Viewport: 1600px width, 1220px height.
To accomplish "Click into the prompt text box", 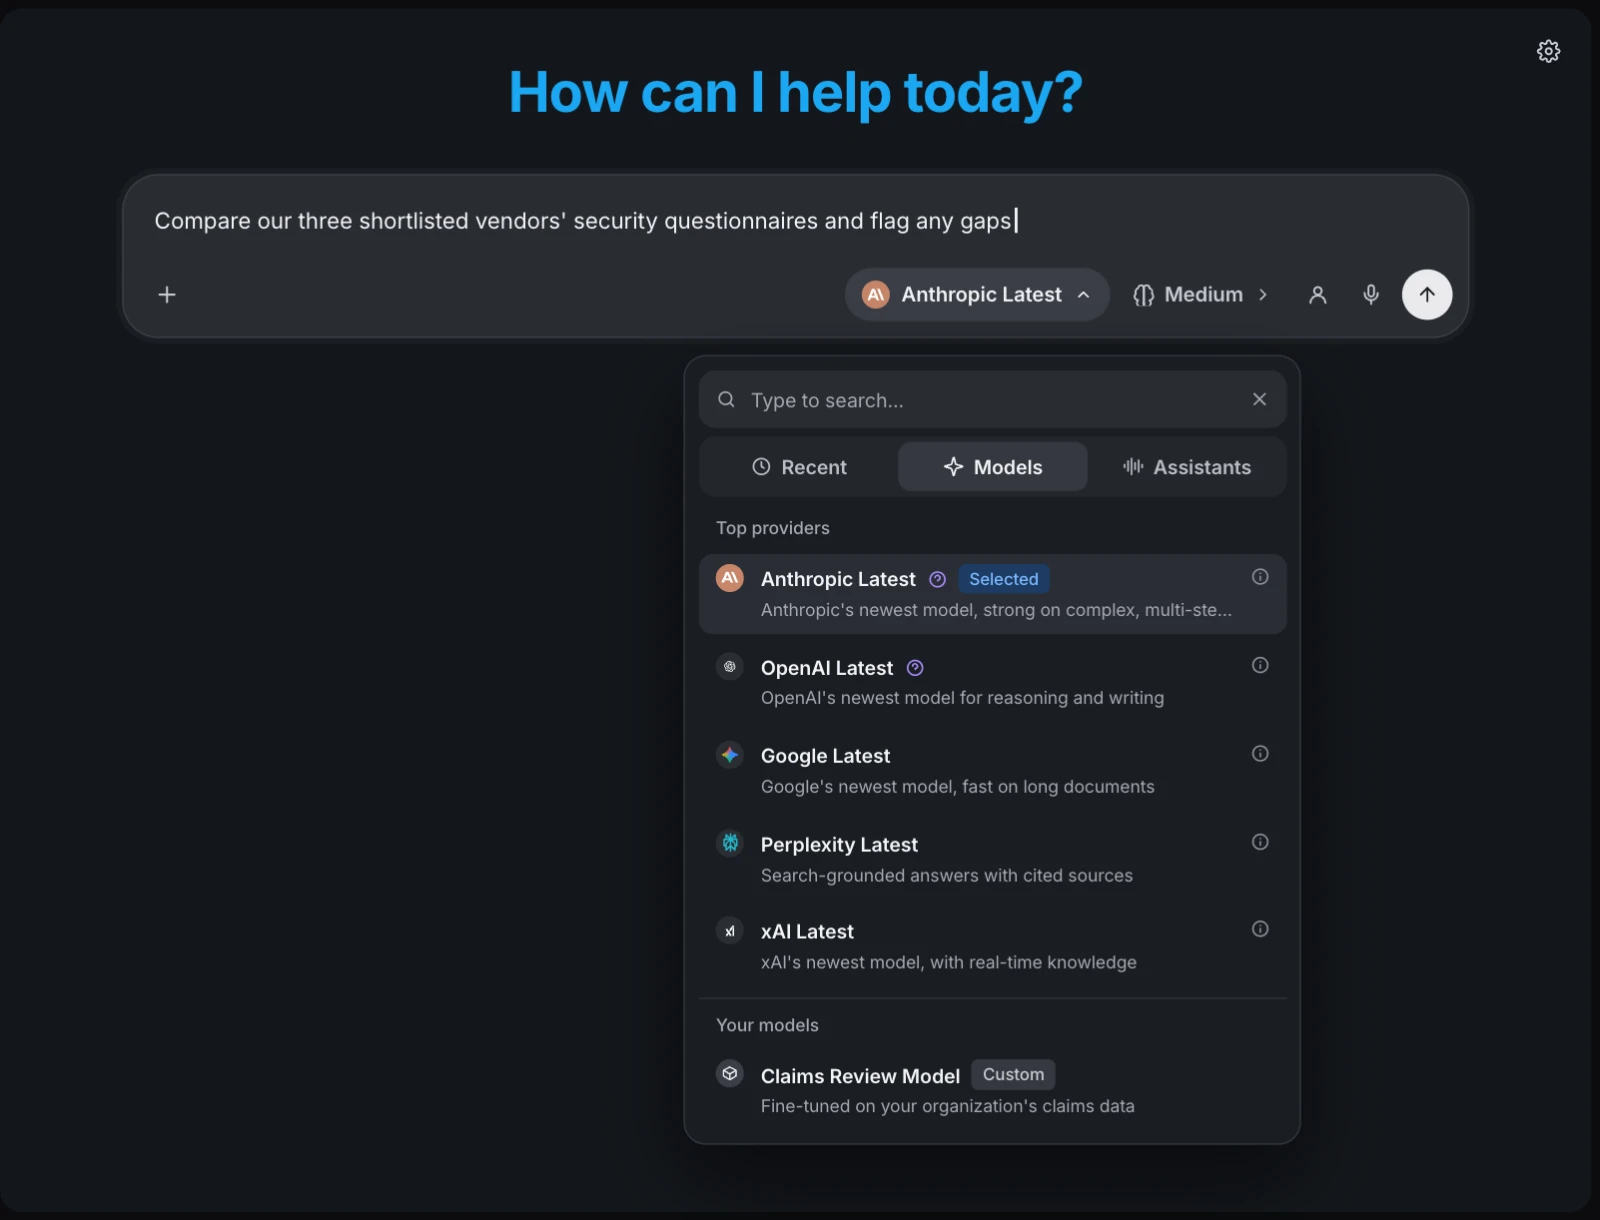I will point(795,221).
